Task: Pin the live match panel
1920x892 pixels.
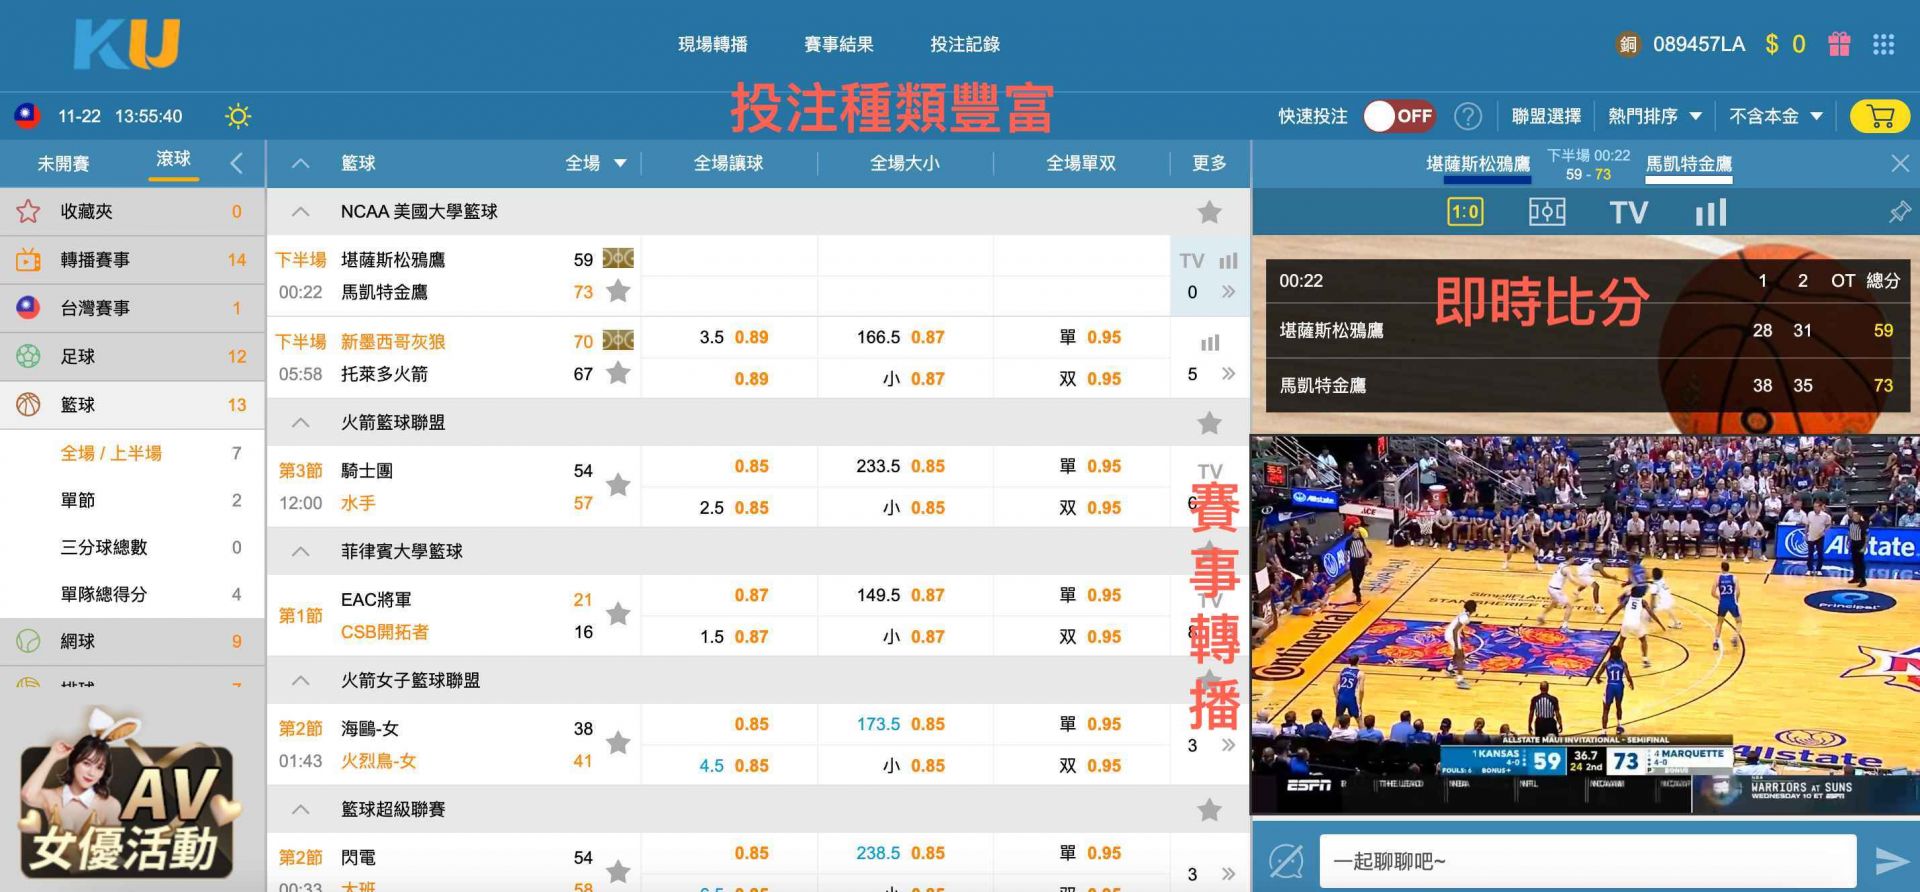Action: pyautogui.click(x=1898, y=212)
